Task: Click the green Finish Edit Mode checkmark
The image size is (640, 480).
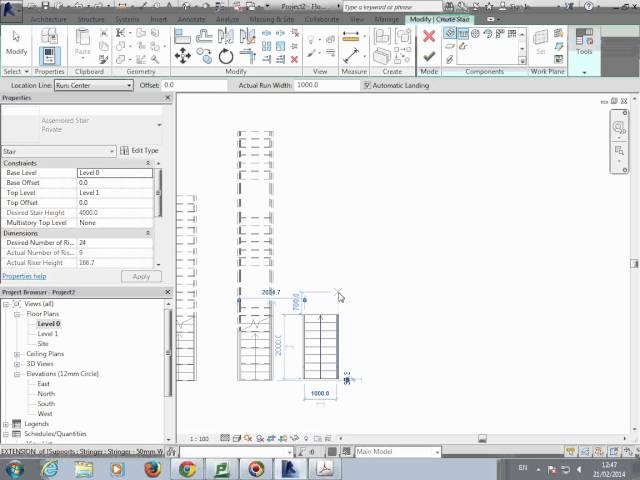Action: [429, 57]
